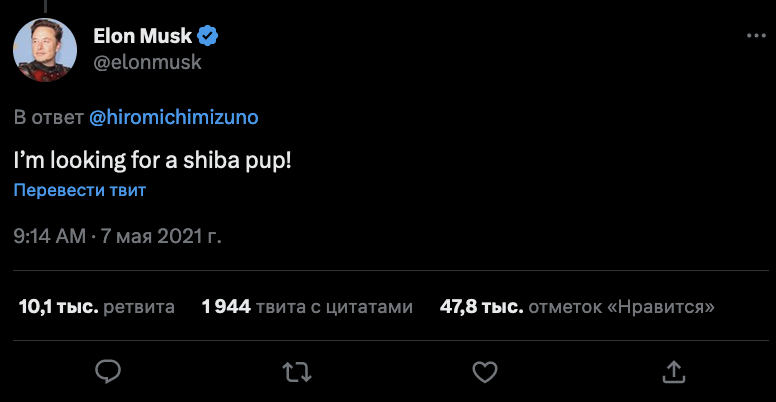Click the tweet text about shiba pup
The height and width of the screenshot is (402, 776).
(x=153, y=160)
